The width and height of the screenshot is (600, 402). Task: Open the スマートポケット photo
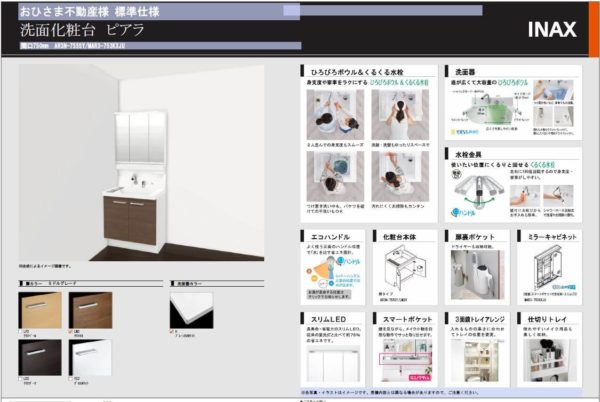tap(406, 361)
